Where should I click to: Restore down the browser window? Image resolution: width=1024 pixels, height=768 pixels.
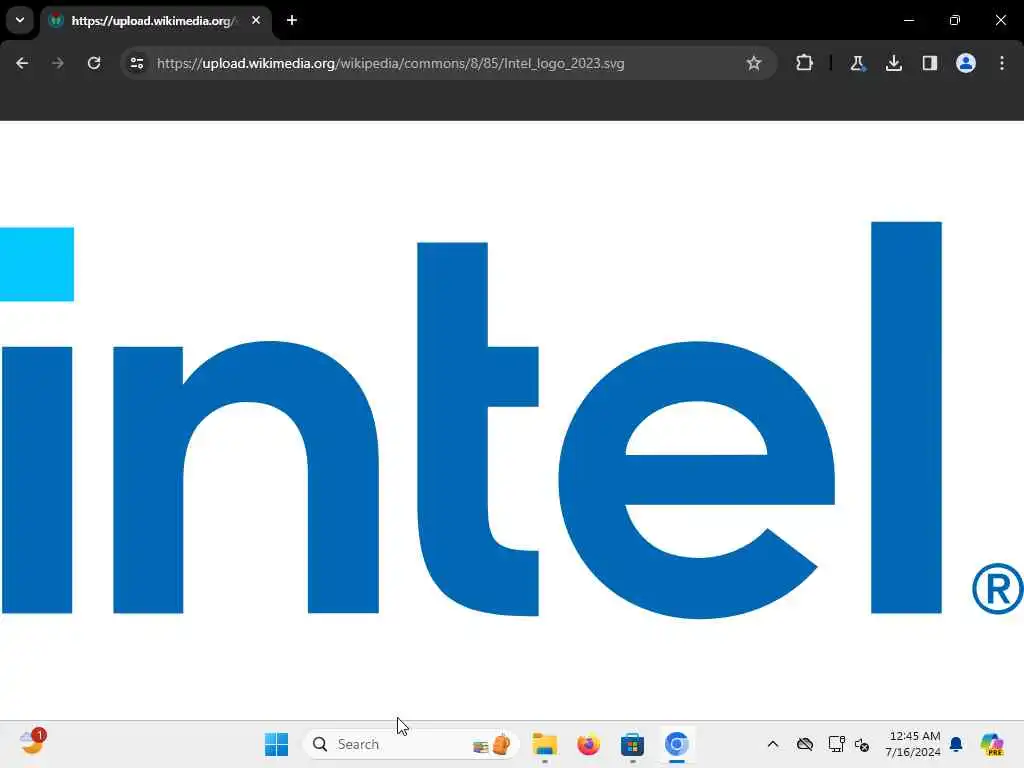[955, 20]
